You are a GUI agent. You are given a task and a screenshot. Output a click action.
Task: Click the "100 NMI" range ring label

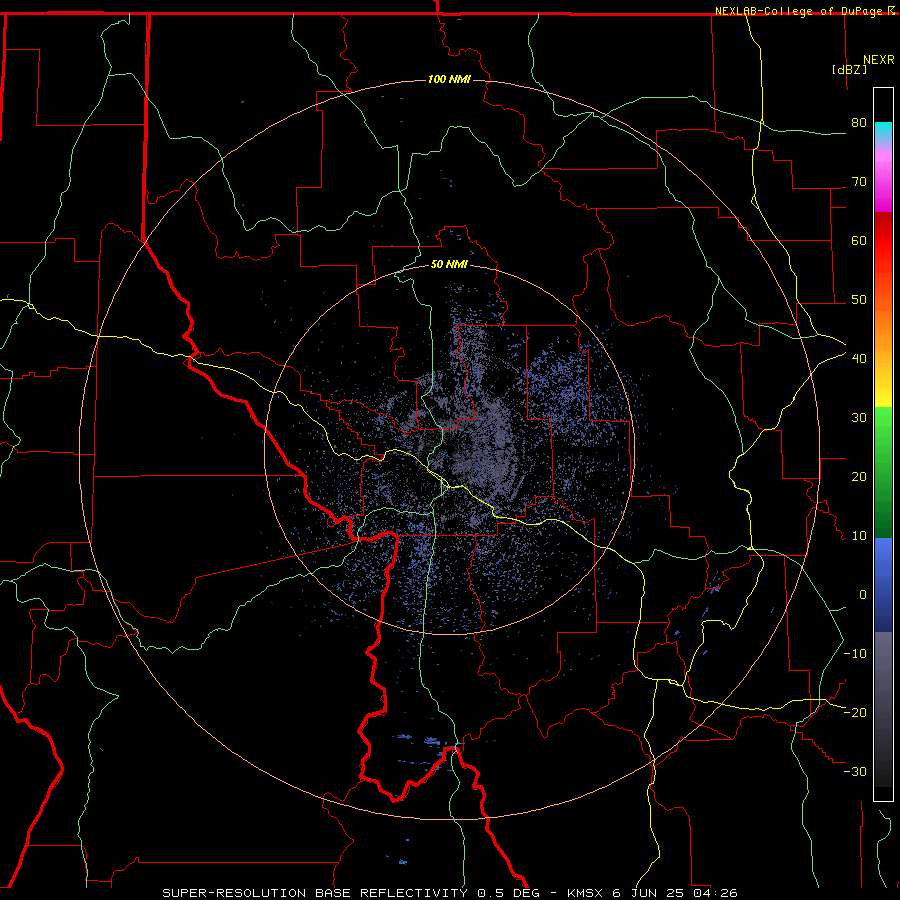coord(449,79)
